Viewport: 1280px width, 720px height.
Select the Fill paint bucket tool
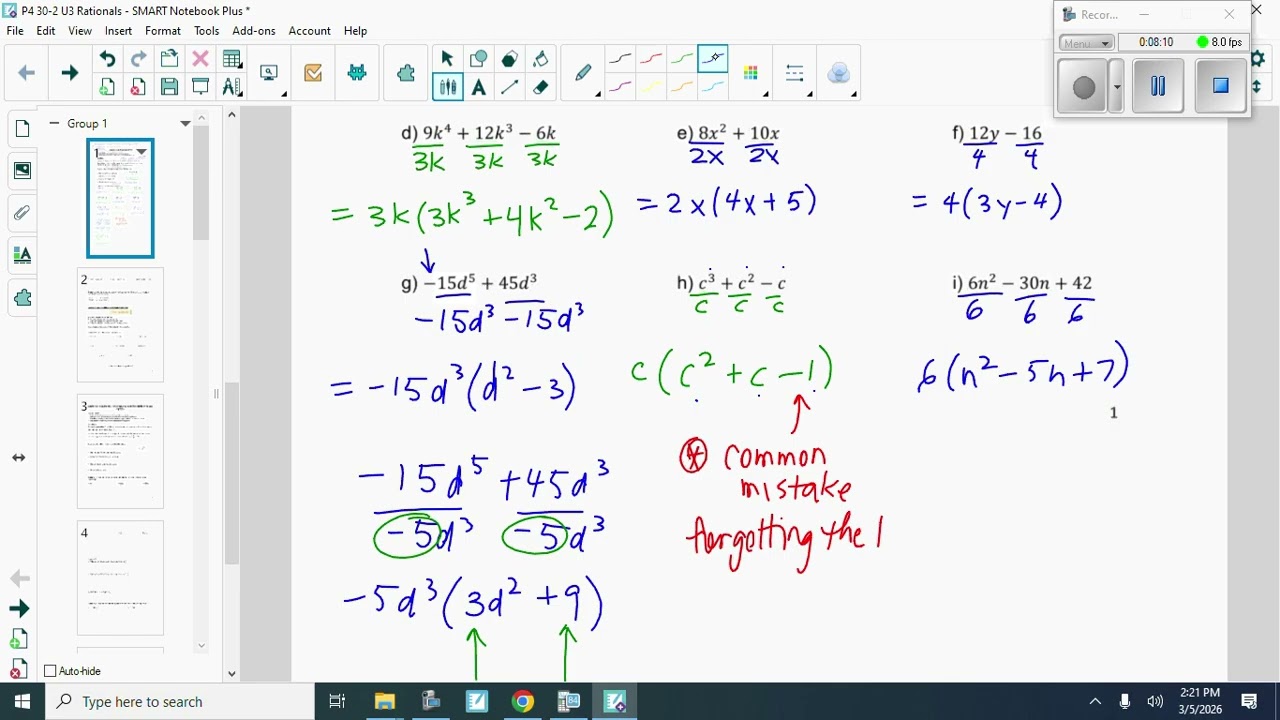point(540,59)
